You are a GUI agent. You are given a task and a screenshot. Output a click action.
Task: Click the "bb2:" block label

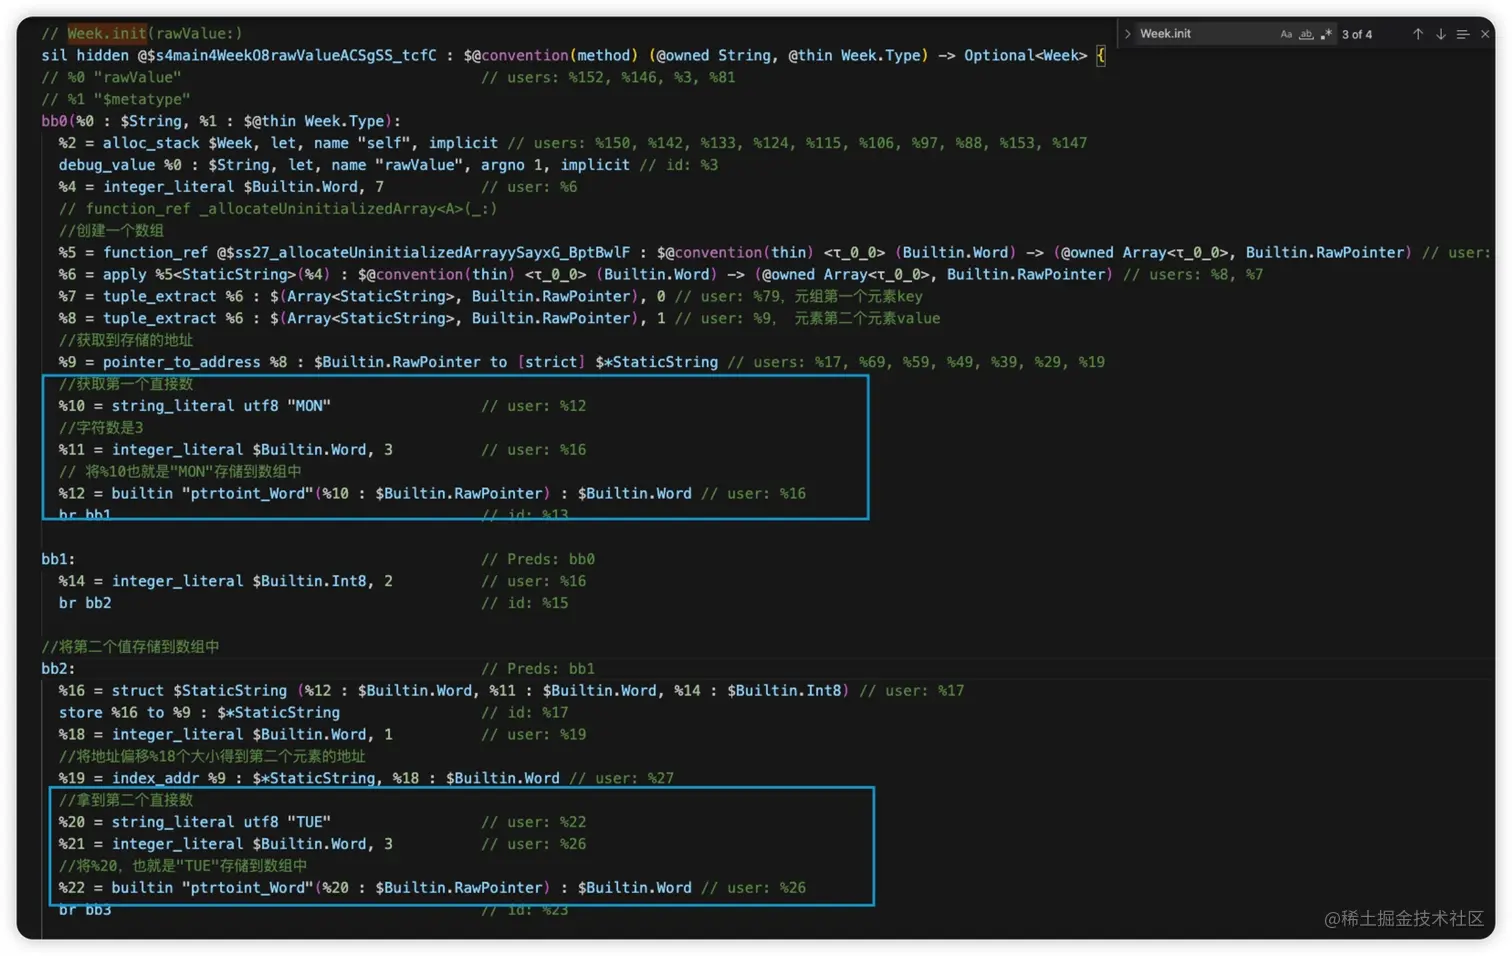58,669
